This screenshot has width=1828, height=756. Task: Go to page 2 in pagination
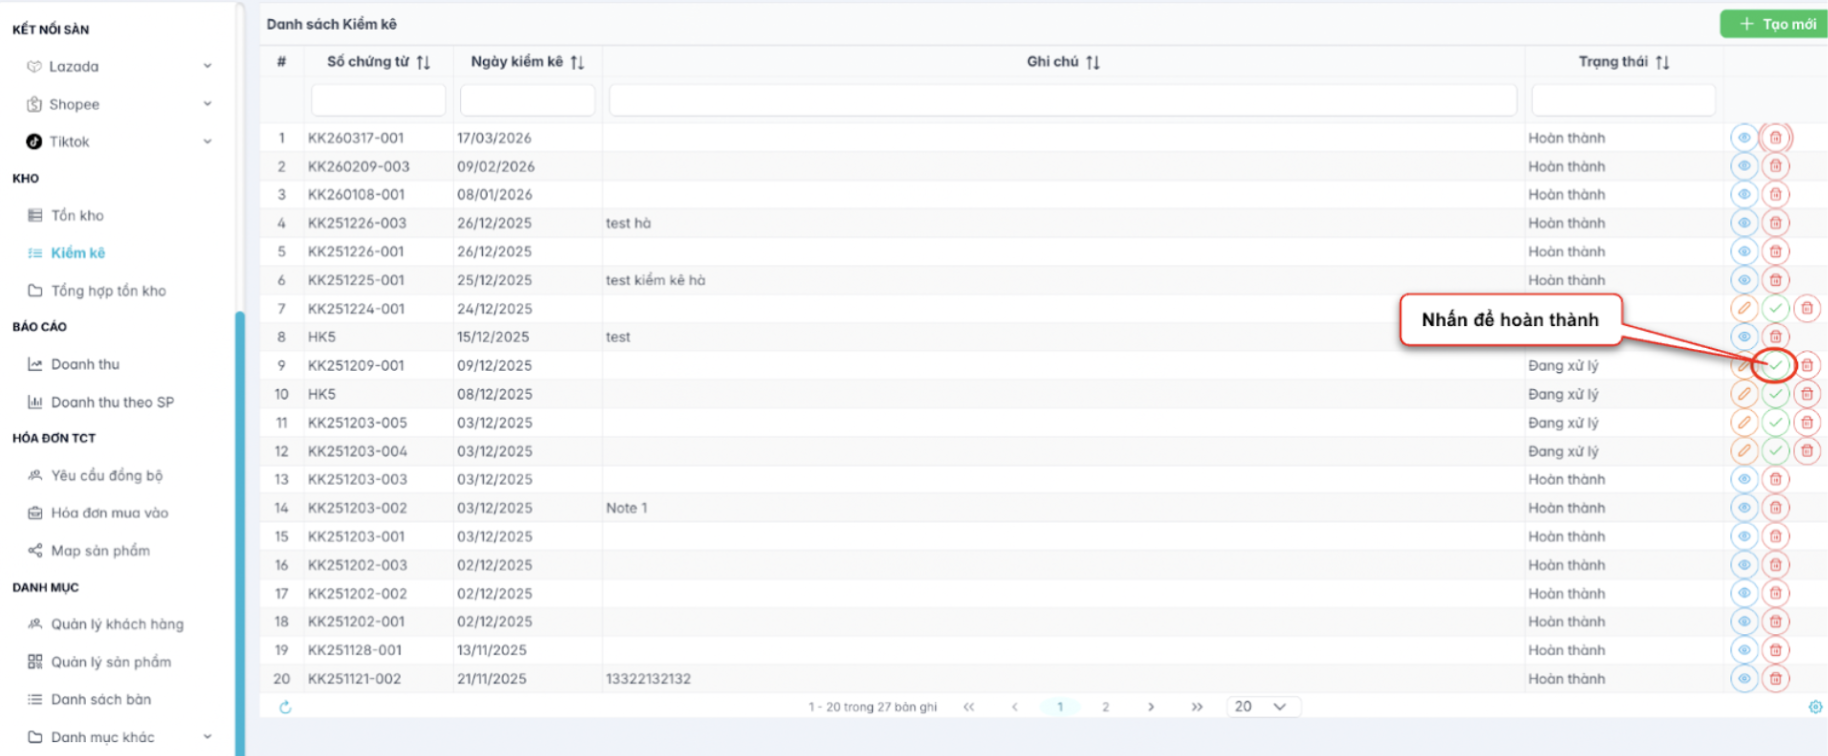[x=1105, y=707]
